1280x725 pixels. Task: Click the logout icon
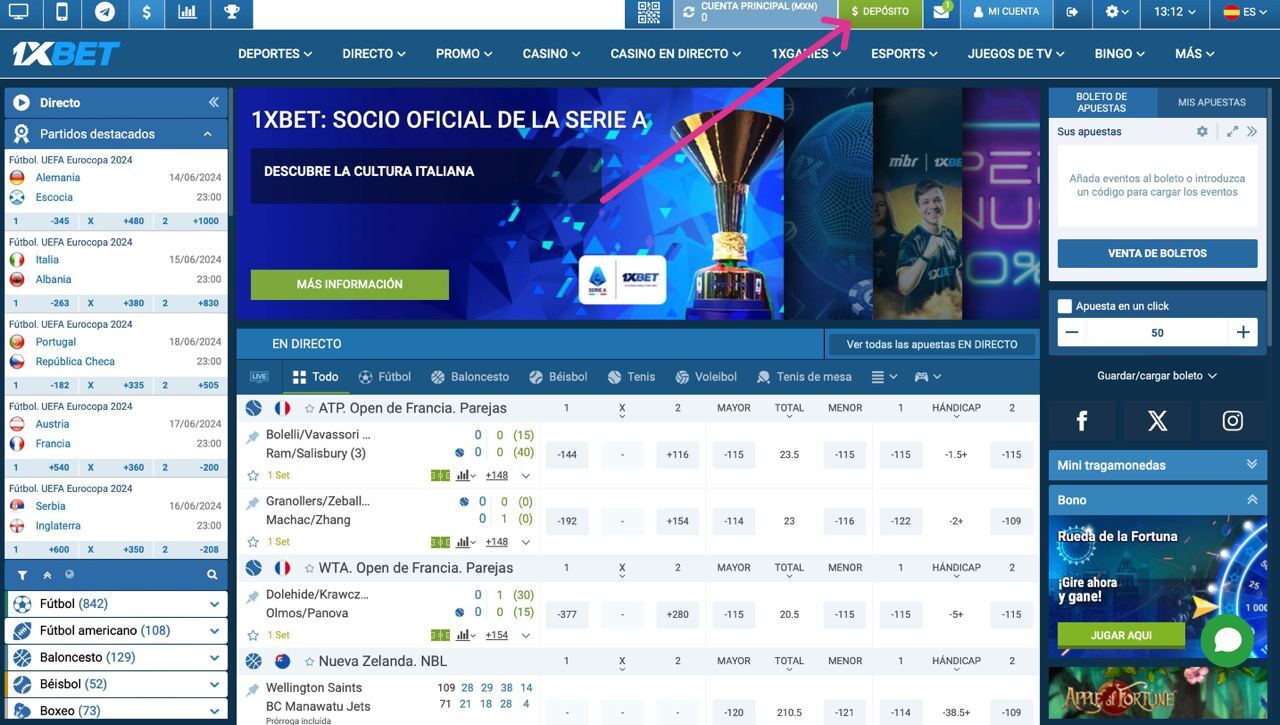(1072, 13)
